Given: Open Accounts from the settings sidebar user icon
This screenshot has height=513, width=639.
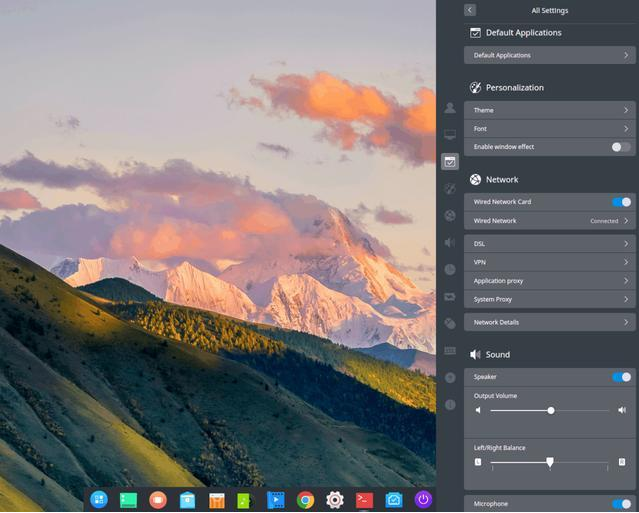Looking at the screenshot, I should click(450, 107).
